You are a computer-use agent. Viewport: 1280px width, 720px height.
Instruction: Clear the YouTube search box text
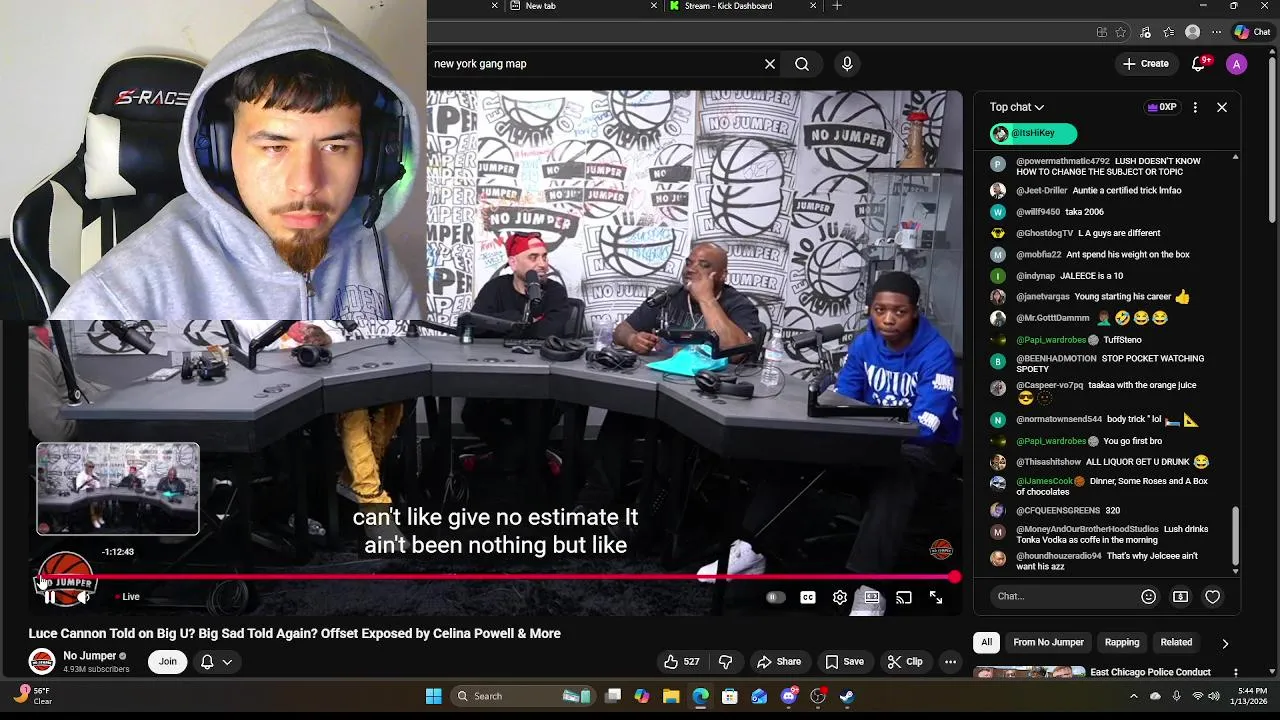pyautogui.click(x=770, y=64)
